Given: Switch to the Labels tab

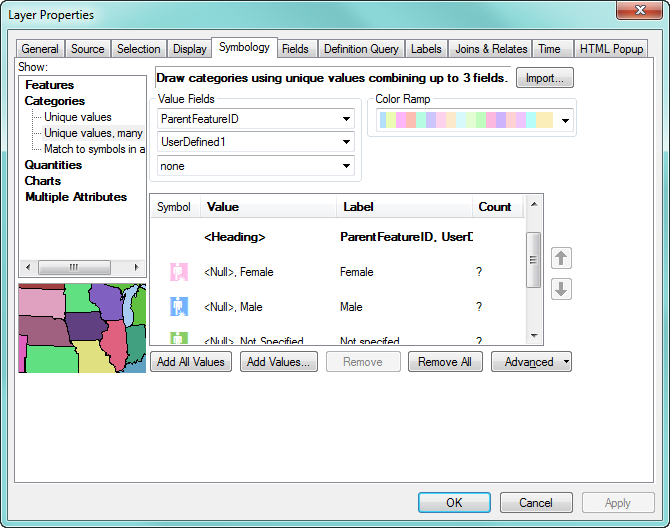Looking at the screenshot, I should coord(426,49).
